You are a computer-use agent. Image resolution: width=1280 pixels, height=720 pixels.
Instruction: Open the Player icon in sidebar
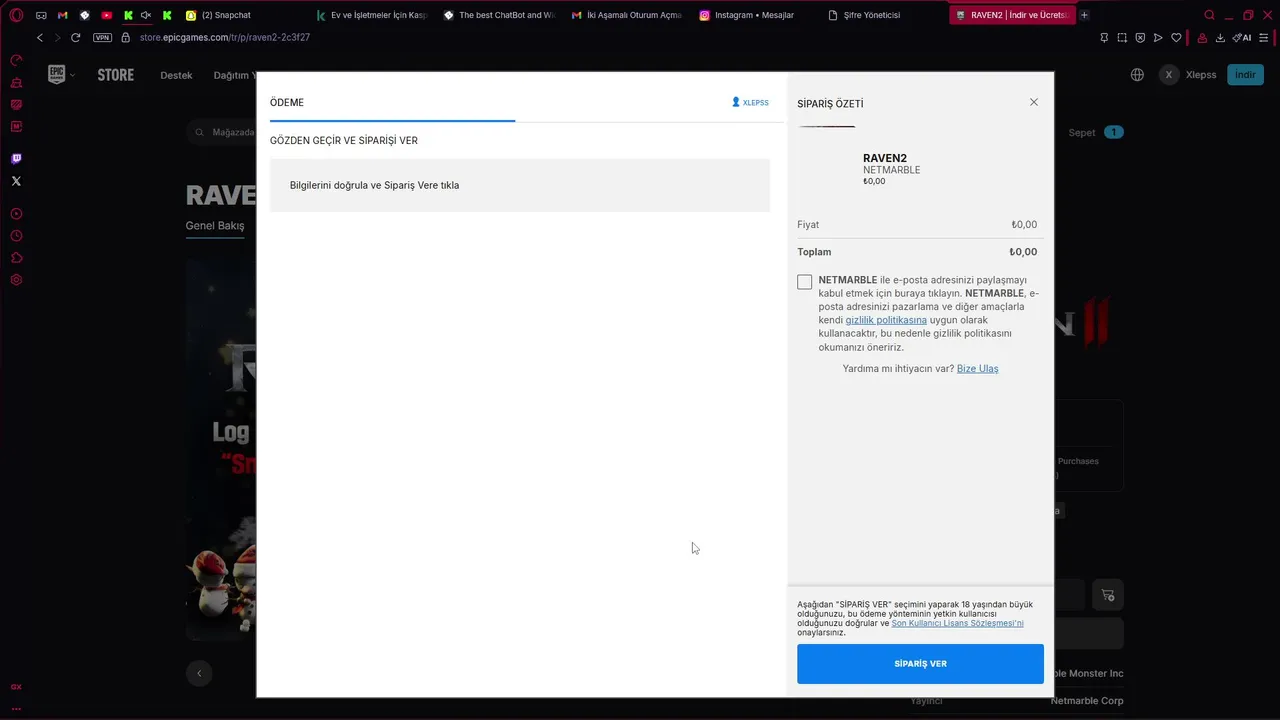pos(16,214)
